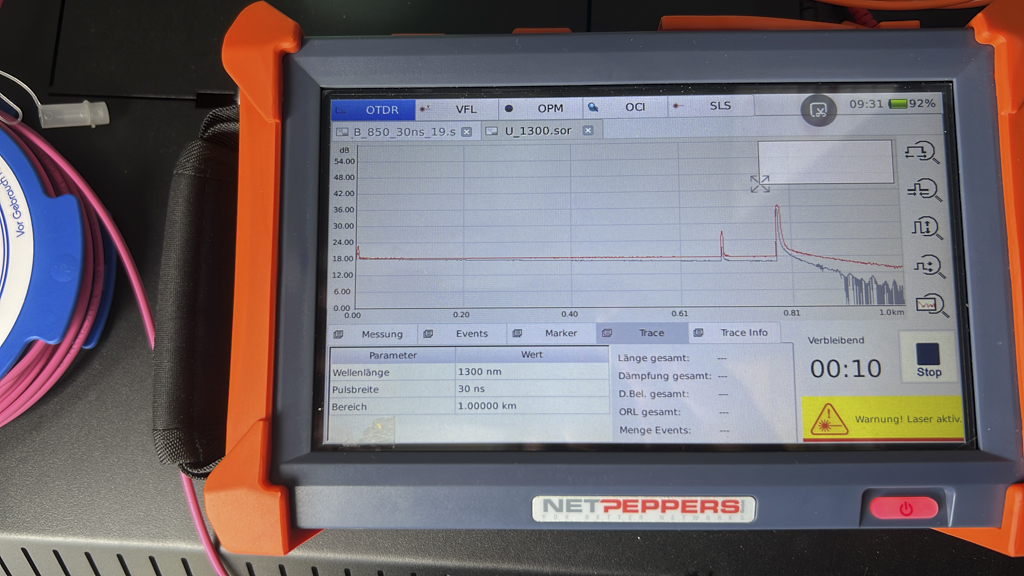This screenshot has width=1024, height=576.
Task: Tap the 30 ns value cell
Action: click(532, 388)
